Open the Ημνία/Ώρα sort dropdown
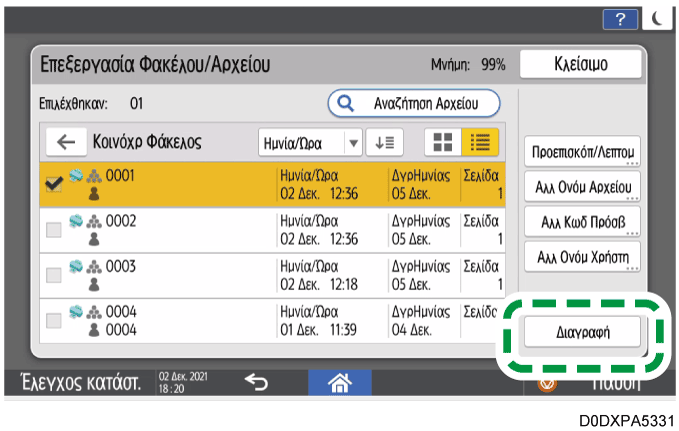 310,142
